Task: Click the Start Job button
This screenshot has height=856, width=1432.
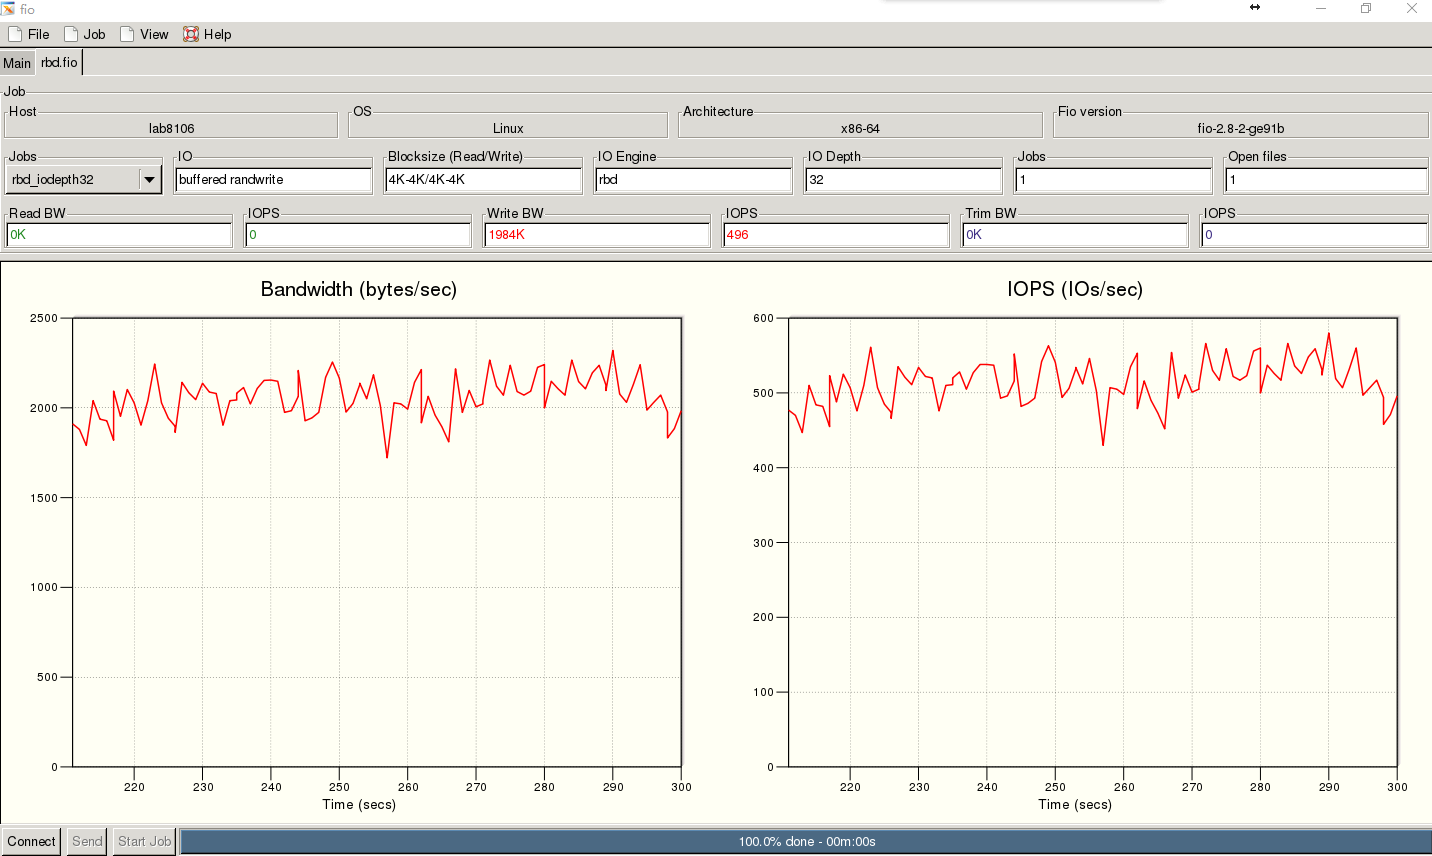Action: (x=145, y=841)
